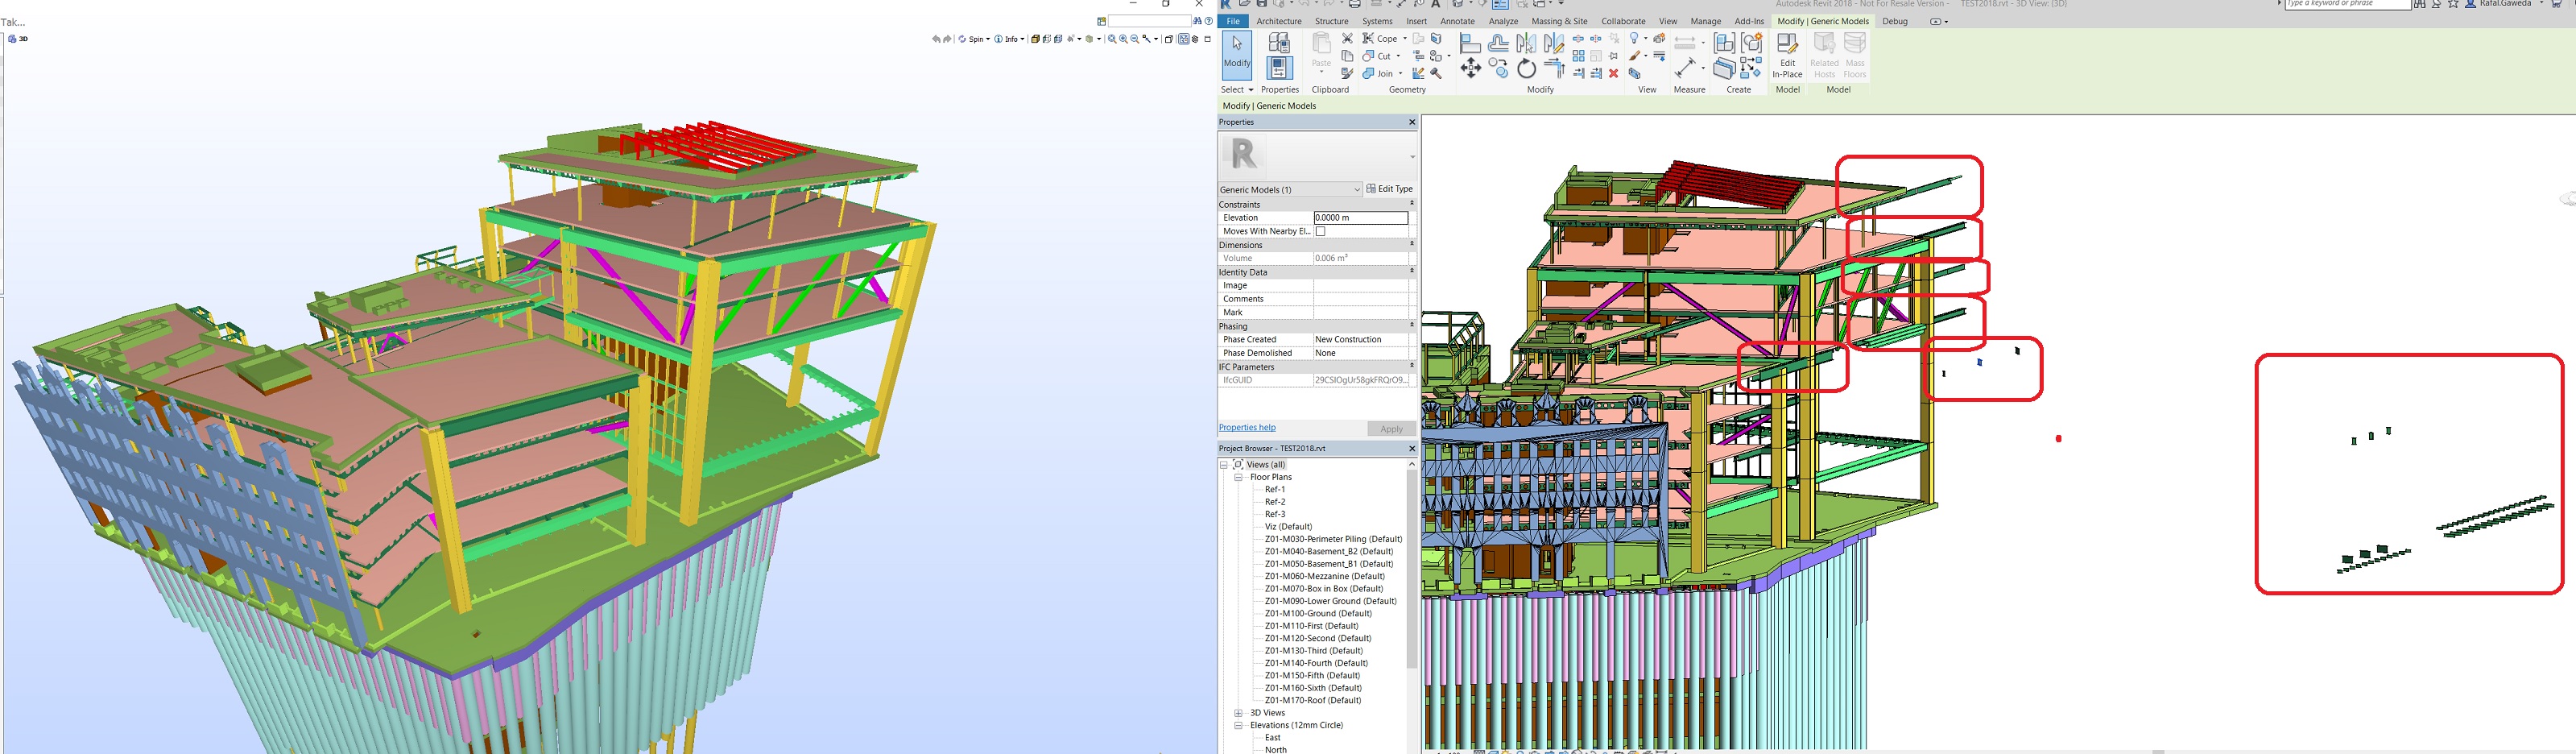The image size is (2576, 754).
Task: Click the Scale tool icon in Modify panel
Action: coord(1596,56)
